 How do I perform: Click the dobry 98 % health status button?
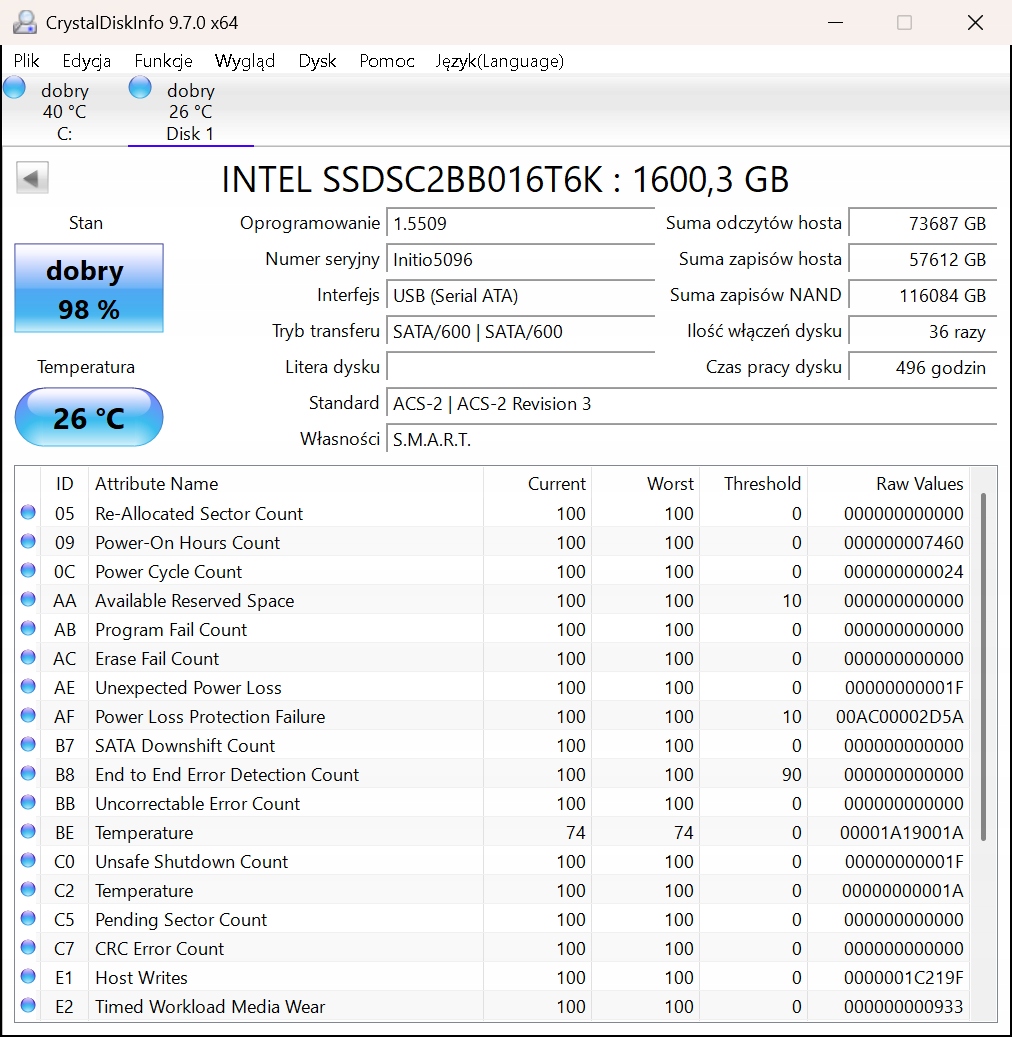pyautogui.click(x=88, y=288)
